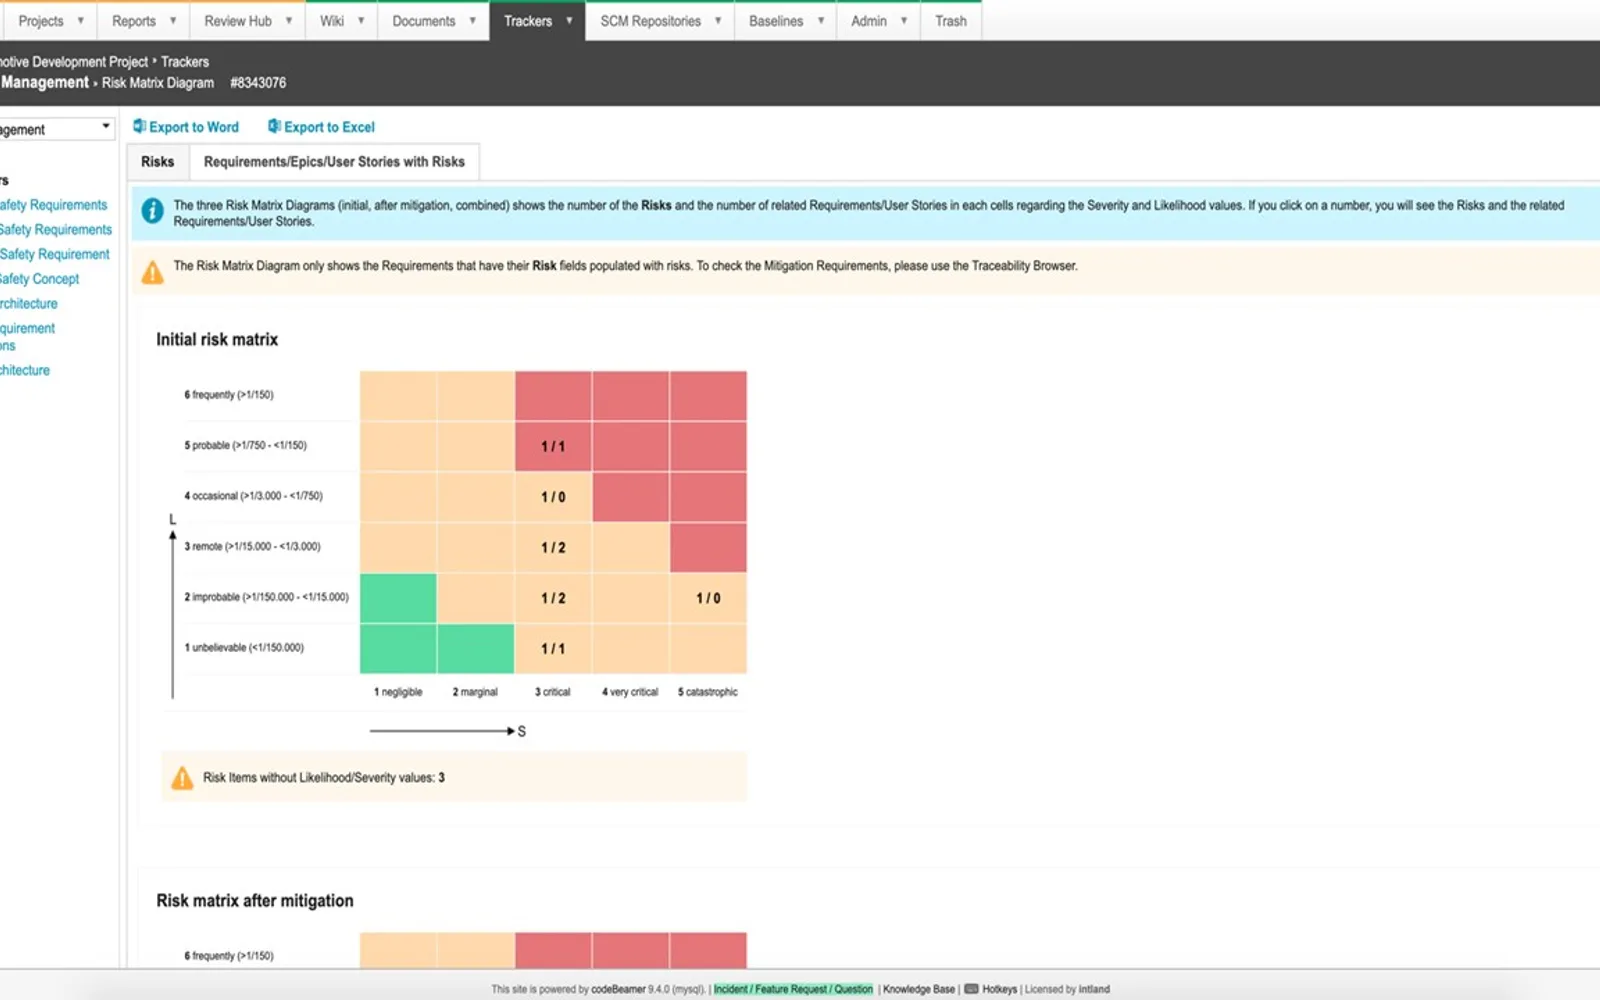Expand the SCM Repositories dropdown arrow
Image resolution: width=1600 pixels, height=1000 pixels.
(718, 21)
